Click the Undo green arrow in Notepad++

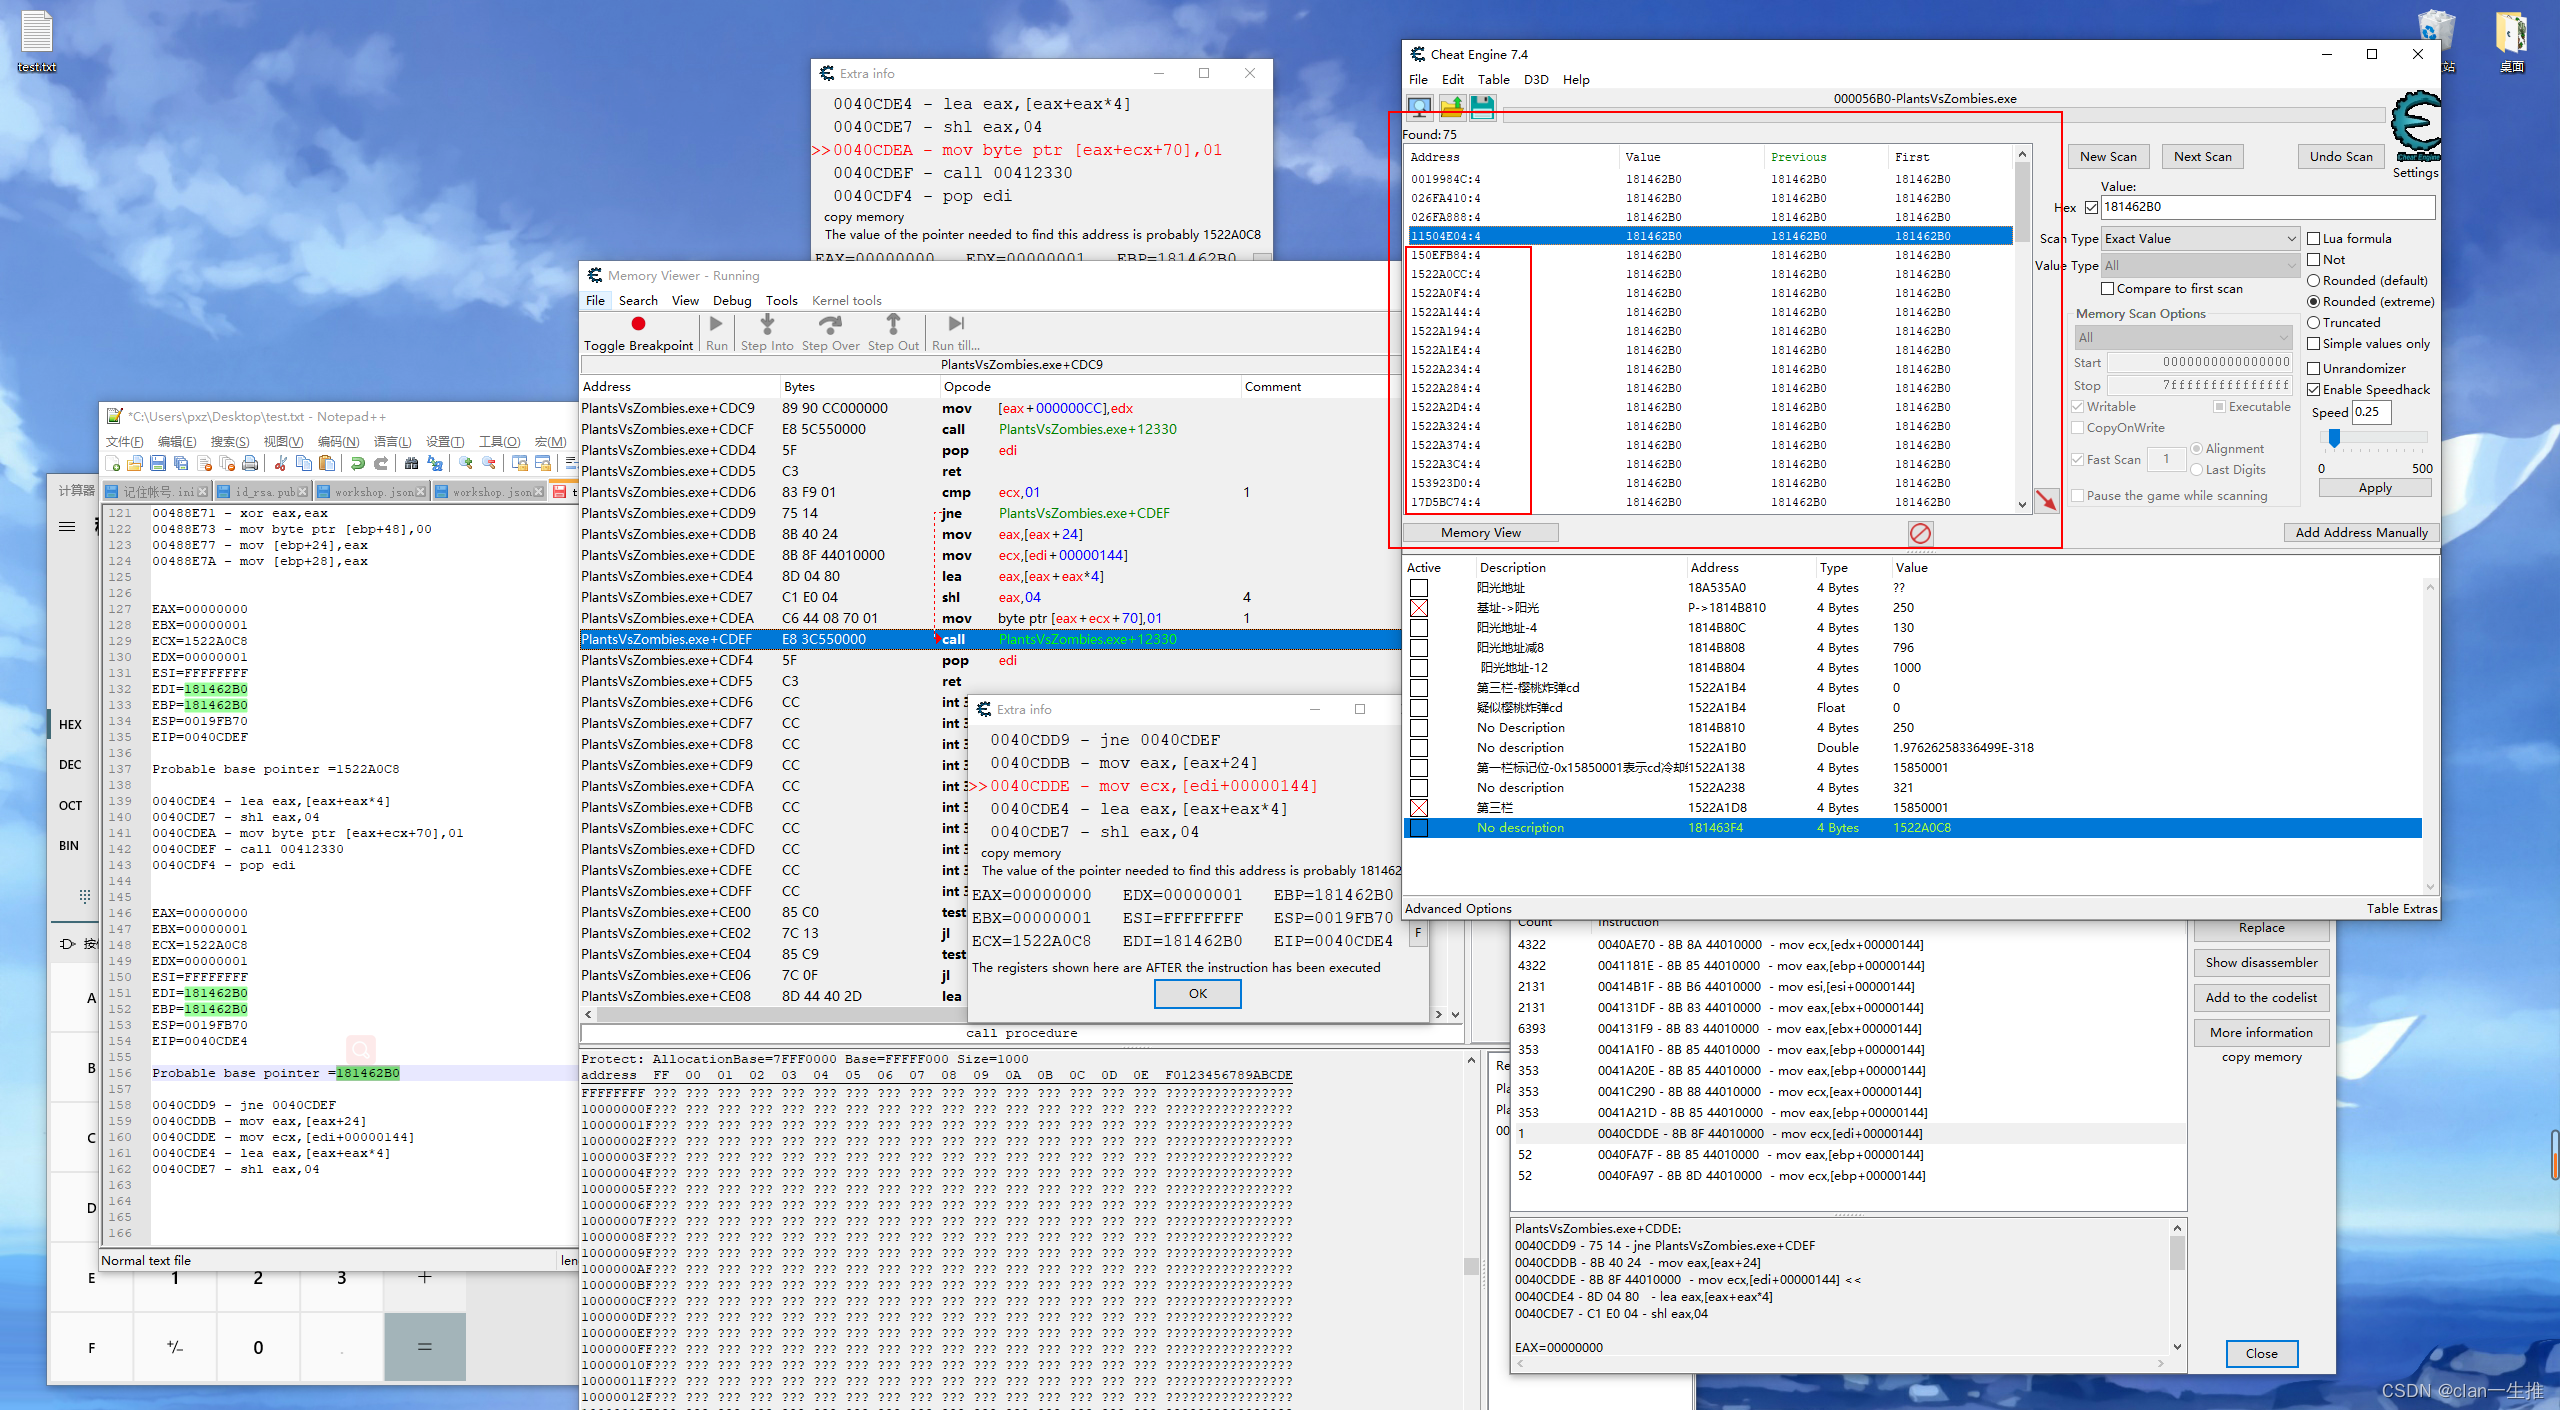click(358, 463)
